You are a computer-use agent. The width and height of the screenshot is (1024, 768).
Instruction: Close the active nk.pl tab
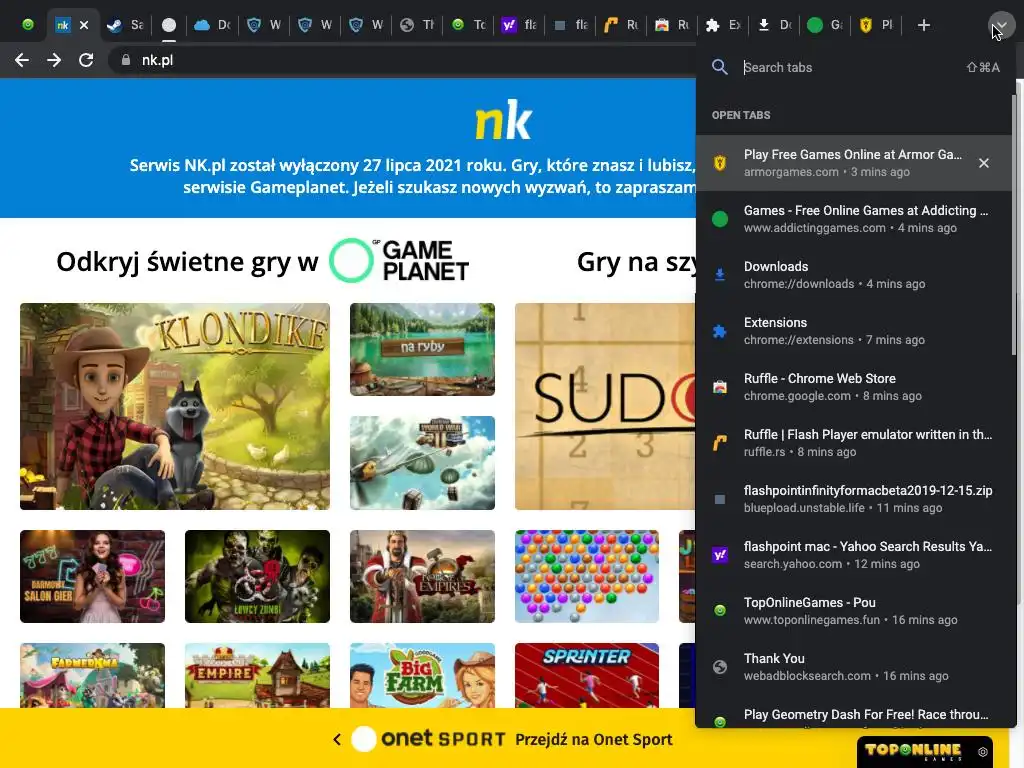tap(84, 25)
